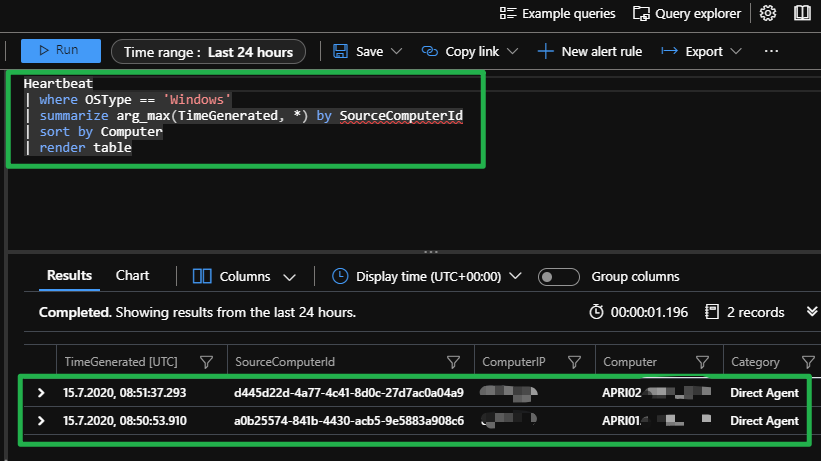821x461 pixels.
Task: Click the Computer column header
Action: tap(630, 362)
